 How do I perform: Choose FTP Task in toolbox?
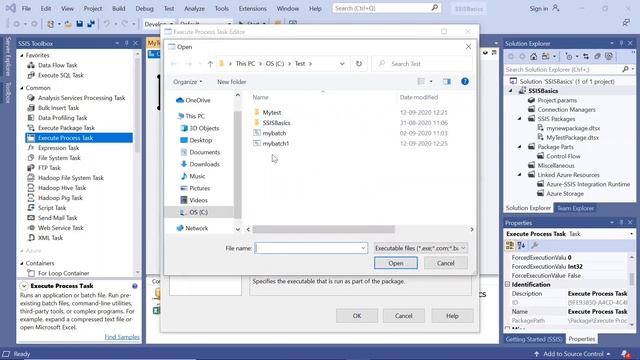click(x=49, y=168)
